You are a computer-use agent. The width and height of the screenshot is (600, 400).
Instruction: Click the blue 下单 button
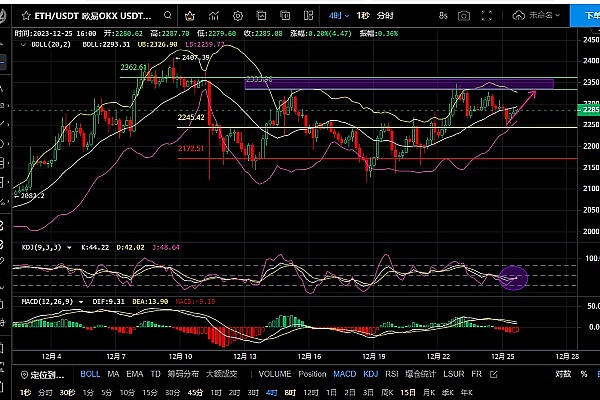point(589,15)
